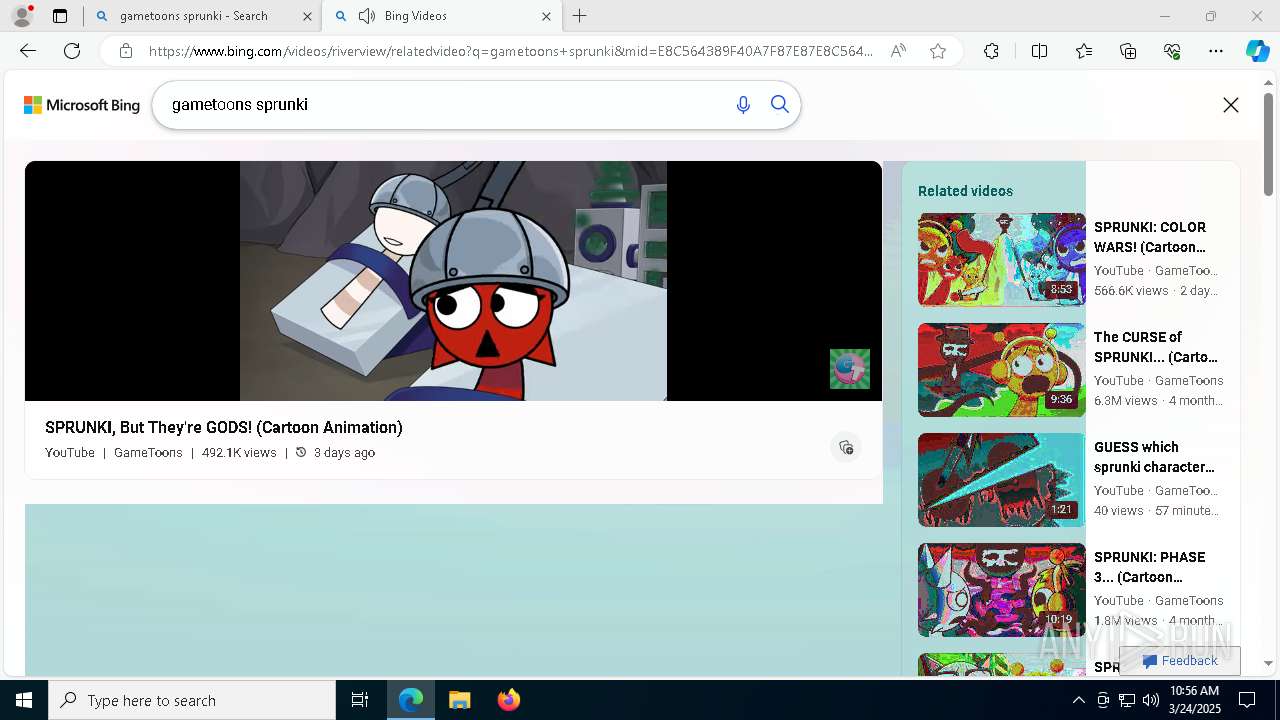Click the browser profile avatar icon
The height and width of the screenshot is (720, 1280).
coord(22,16)
